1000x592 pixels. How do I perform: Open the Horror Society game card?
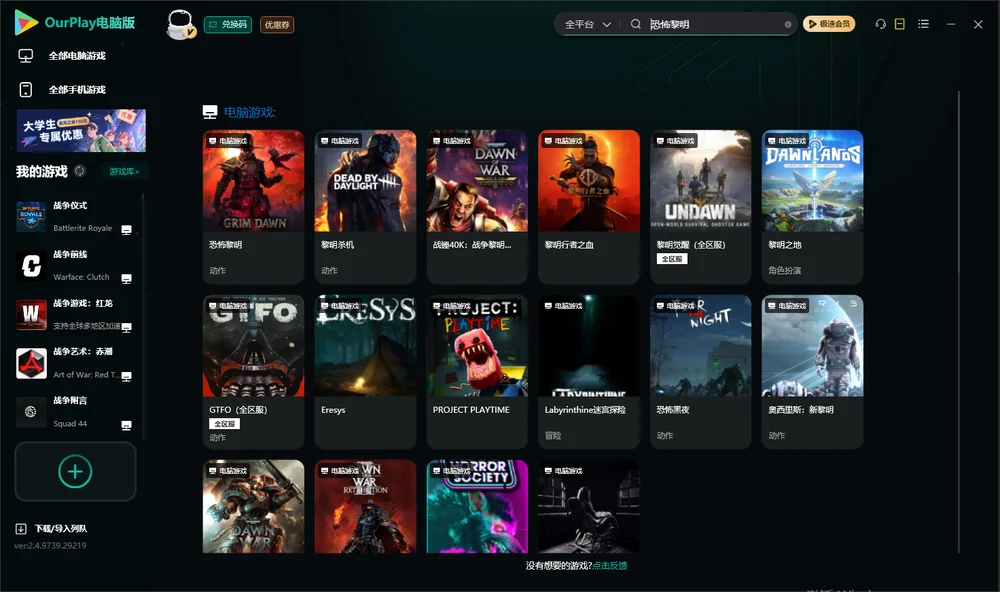477,507
